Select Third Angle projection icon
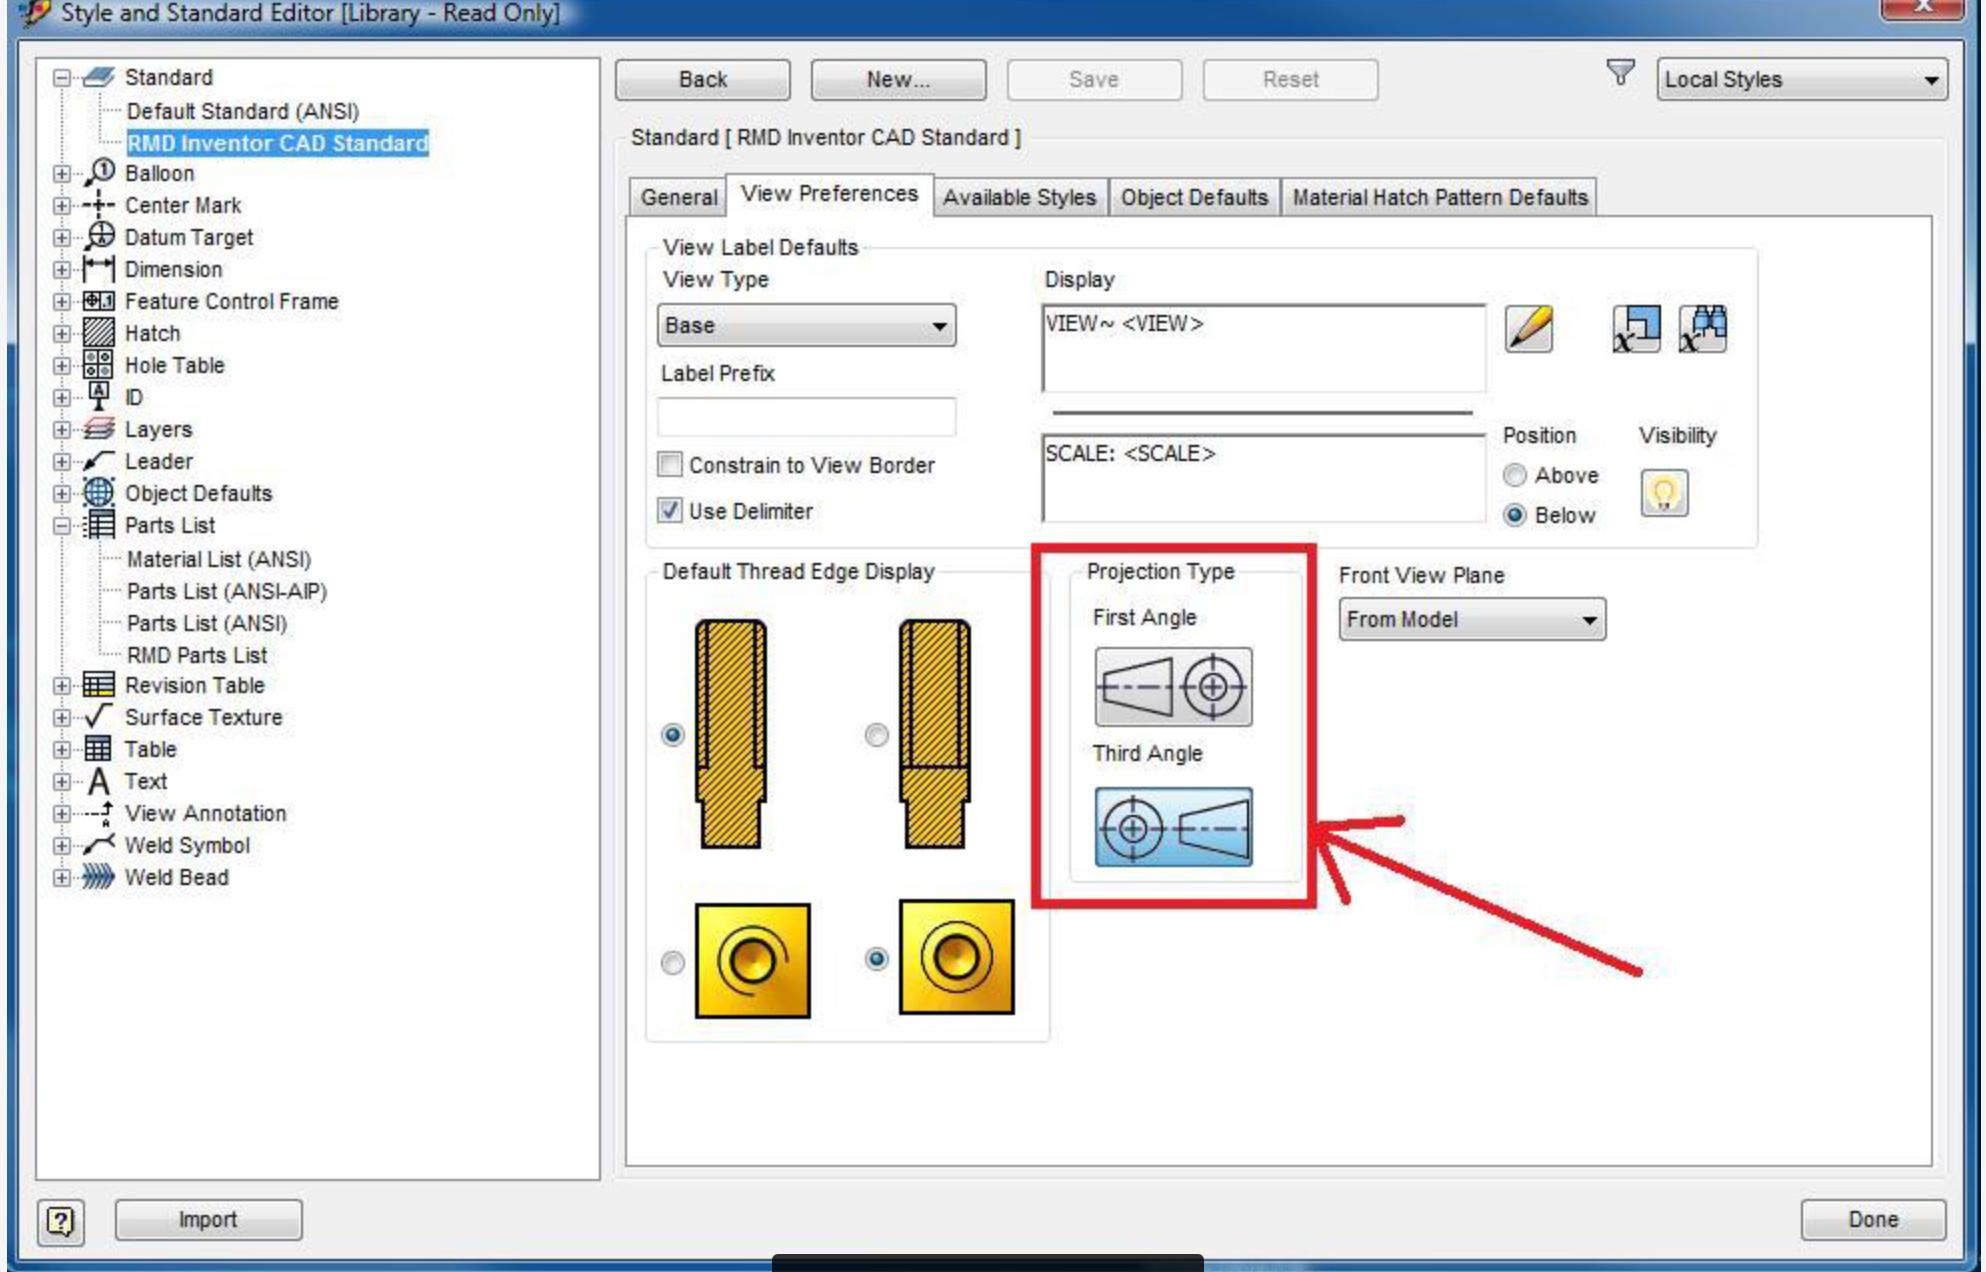The width and height of the screenshot is (1986, 1272). pyautogui.click(x=1172, y=827)
